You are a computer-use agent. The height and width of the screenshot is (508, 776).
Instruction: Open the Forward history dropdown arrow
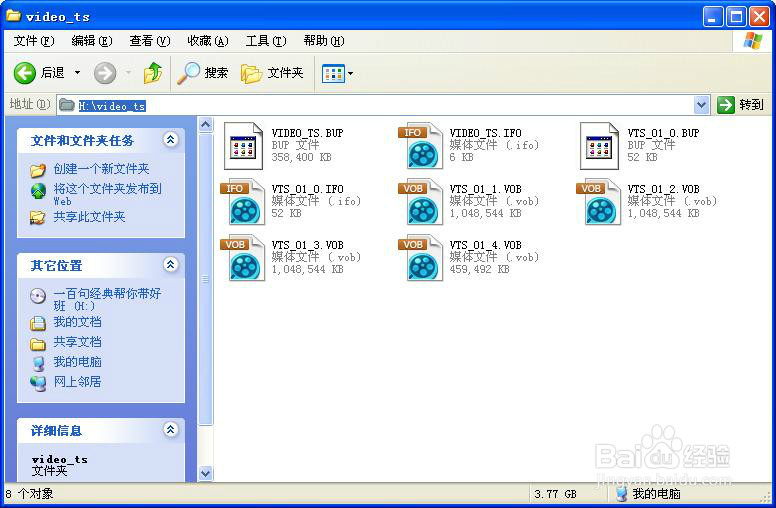pos(128,73)
